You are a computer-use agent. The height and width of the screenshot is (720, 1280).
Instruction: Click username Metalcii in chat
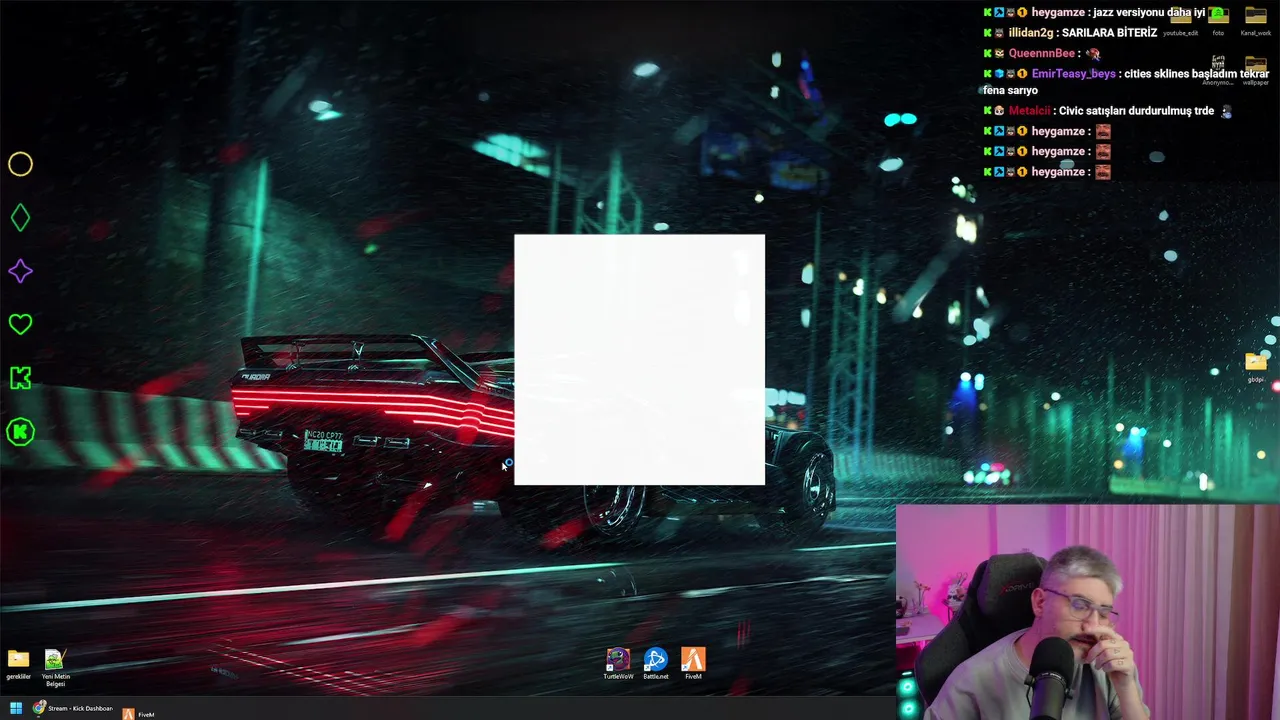coord(1029,111)
